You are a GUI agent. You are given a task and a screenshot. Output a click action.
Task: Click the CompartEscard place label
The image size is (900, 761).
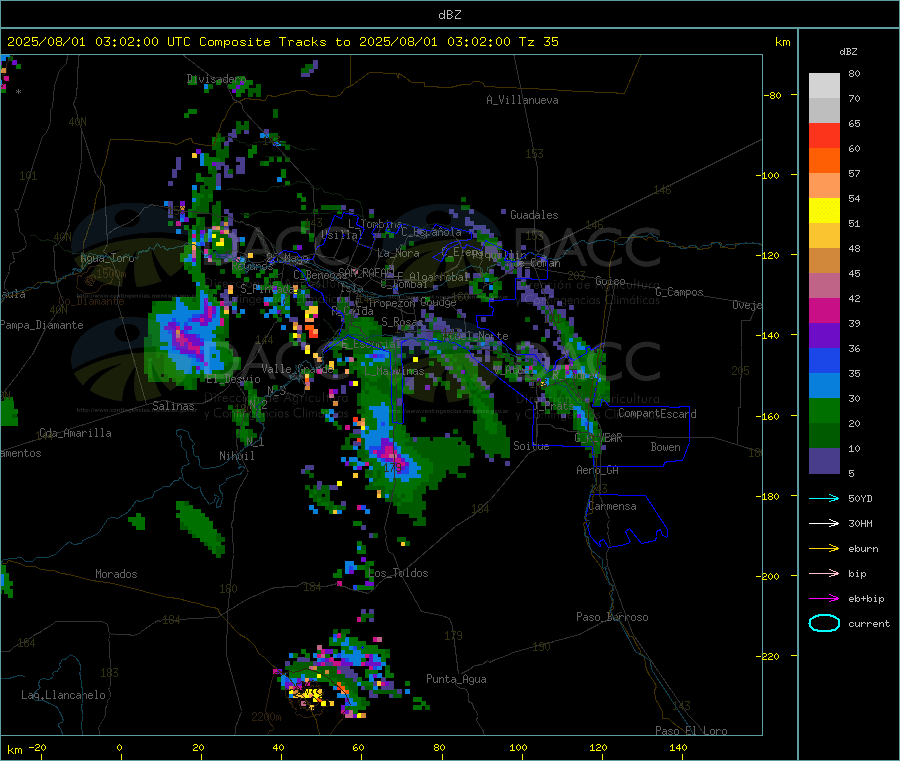coord(657,414)
